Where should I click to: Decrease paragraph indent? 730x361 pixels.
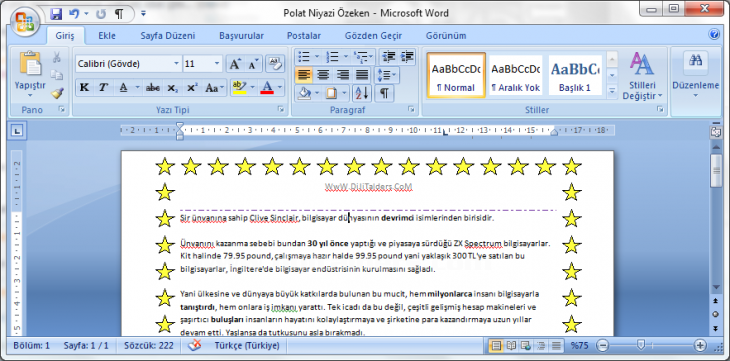coord(388,57)
